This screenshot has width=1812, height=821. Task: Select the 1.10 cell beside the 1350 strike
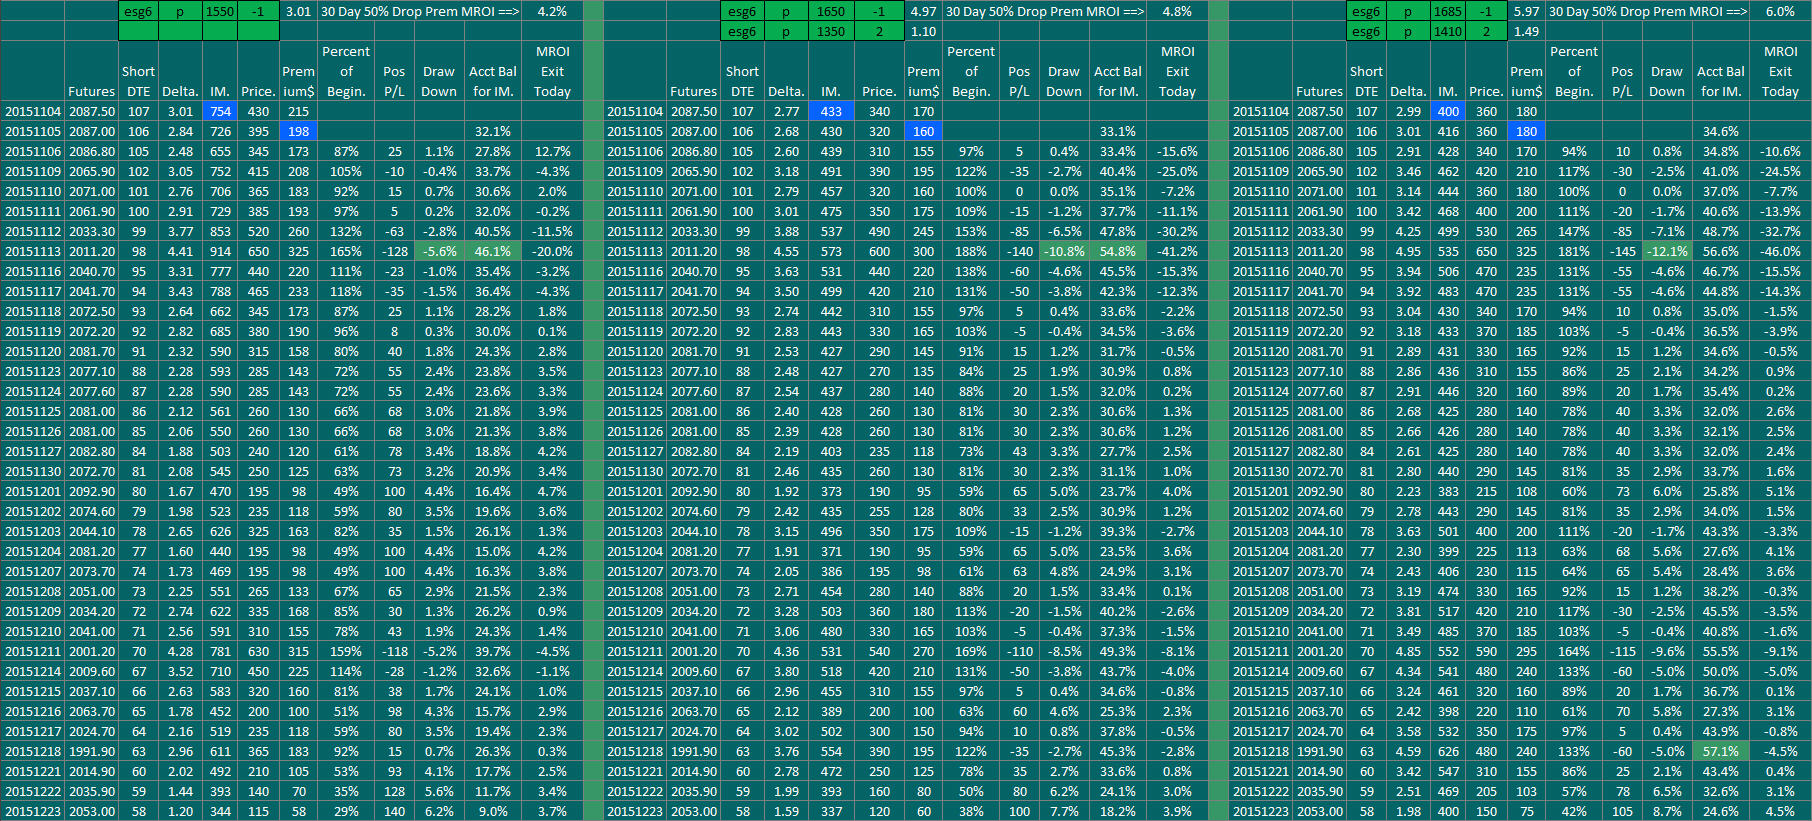(x=924, y=32)
